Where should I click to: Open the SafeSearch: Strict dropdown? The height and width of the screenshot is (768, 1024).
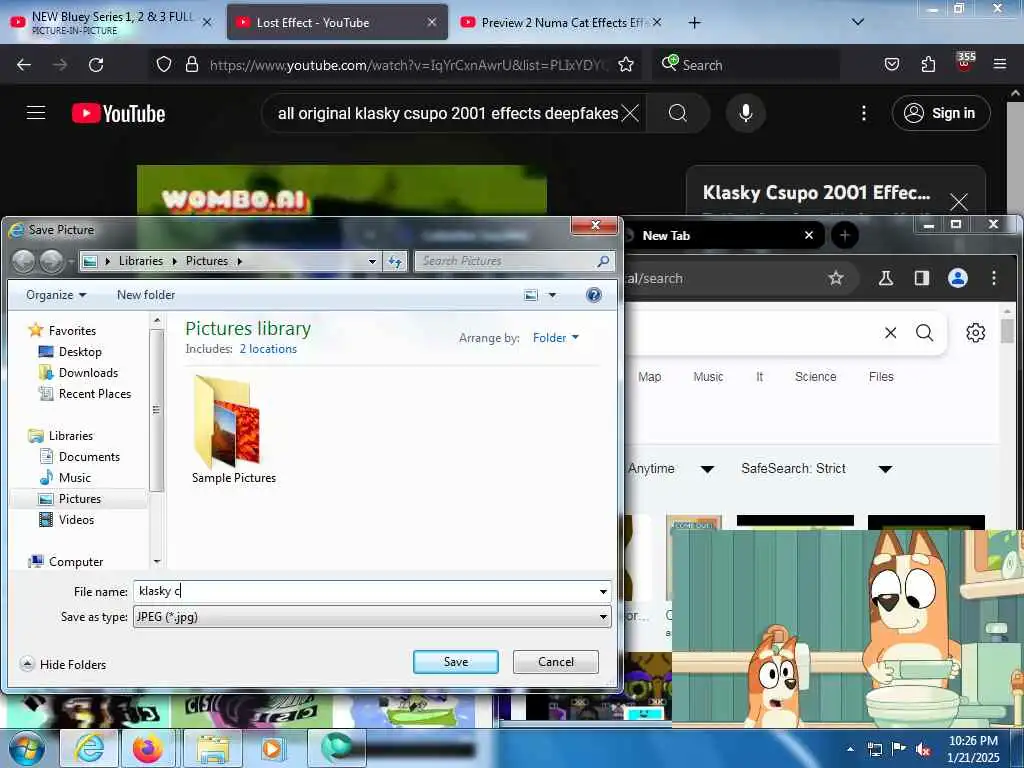tap(816, 469)
